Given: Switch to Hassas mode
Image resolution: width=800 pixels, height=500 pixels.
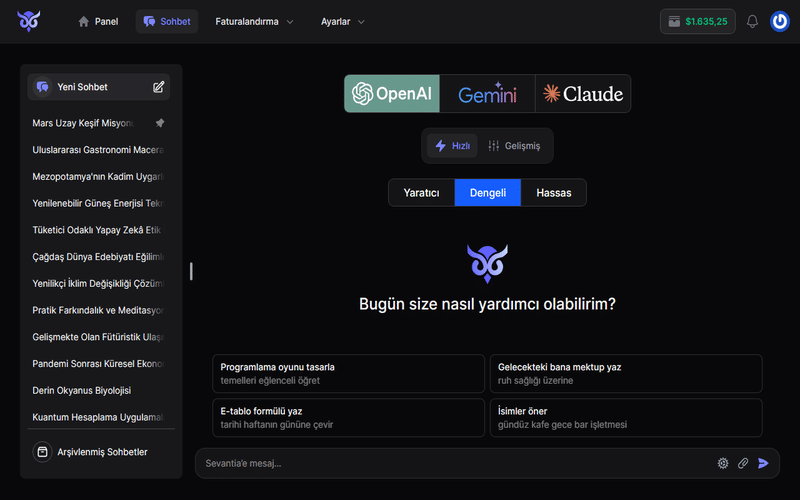Looking at the screenshot, I should 553,193.
